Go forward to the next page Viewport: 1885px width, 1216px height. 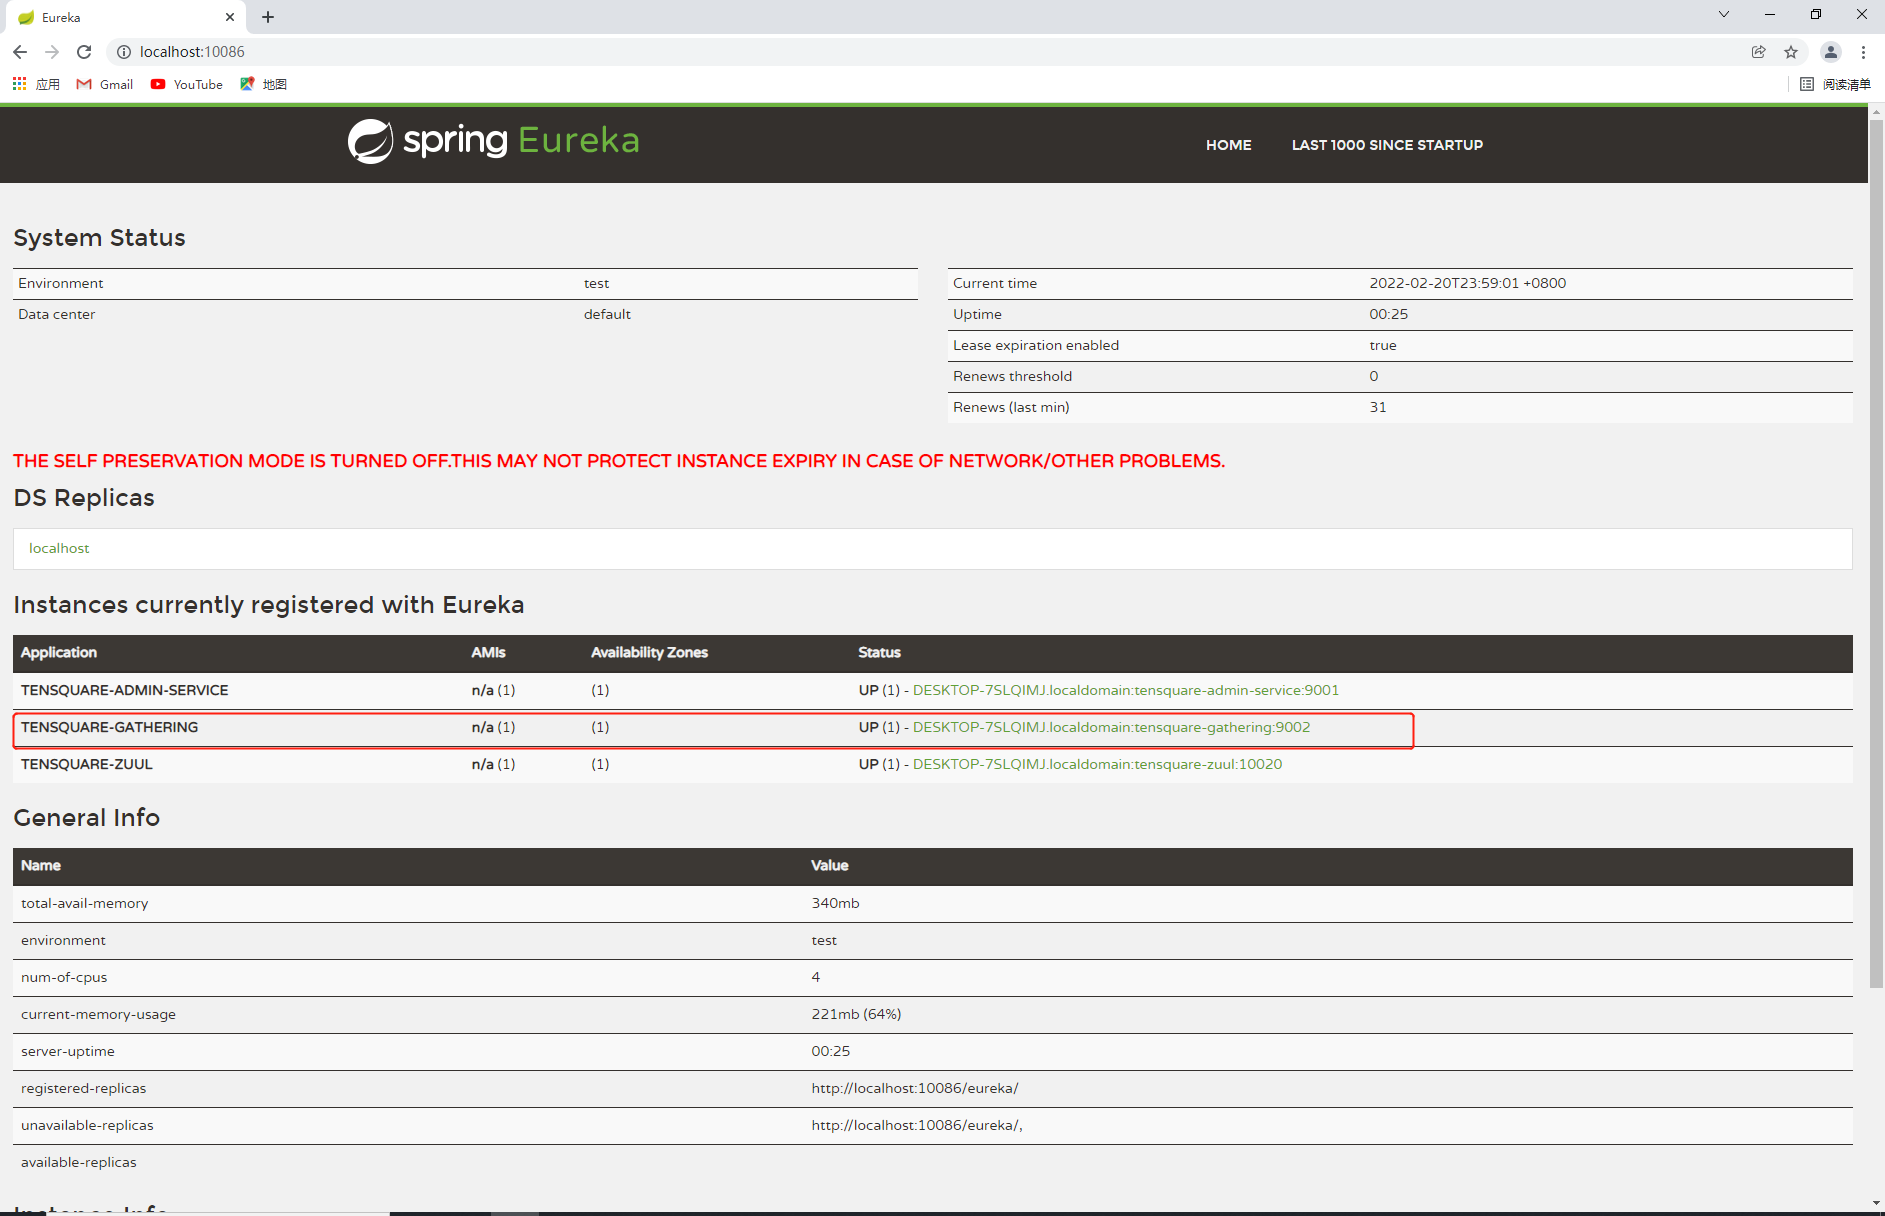pyautogui.click(x=52, y=52)
